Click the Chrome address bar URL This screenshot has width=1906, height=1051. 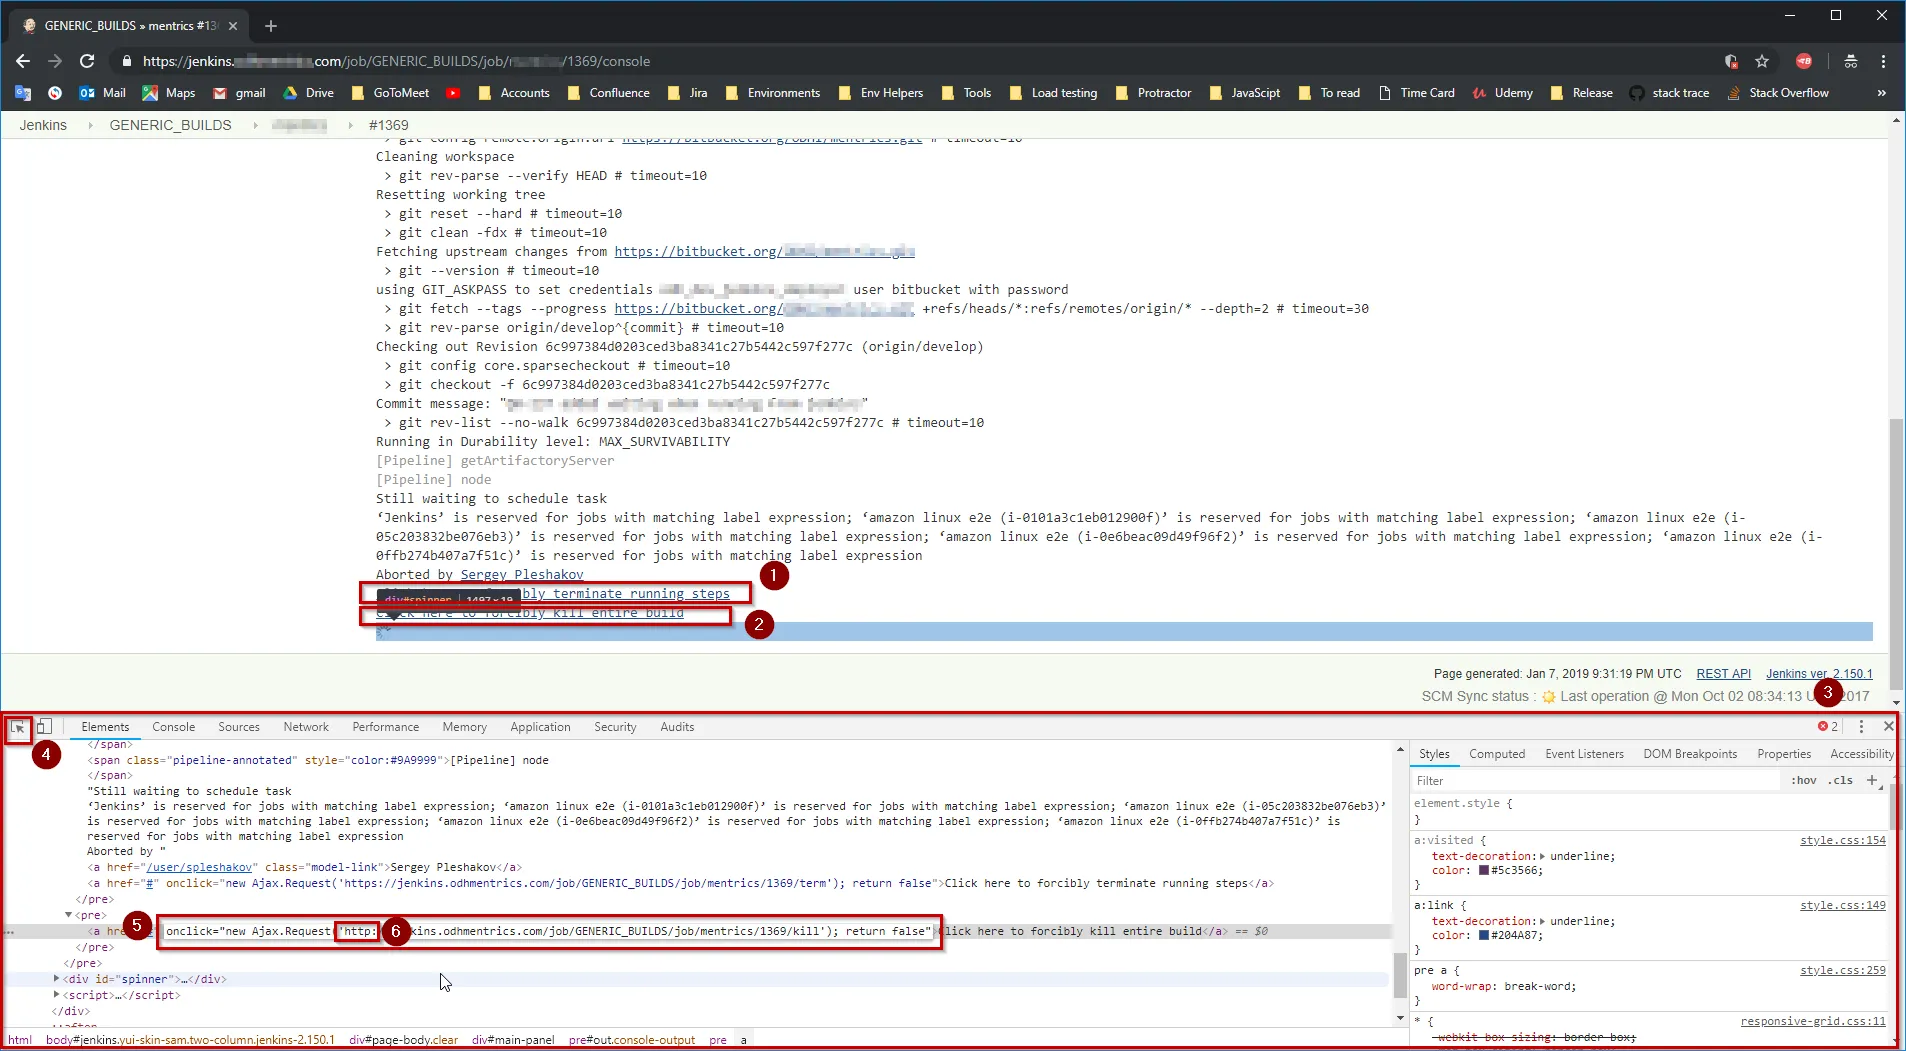pyautogui.click(x=396, y=61)
